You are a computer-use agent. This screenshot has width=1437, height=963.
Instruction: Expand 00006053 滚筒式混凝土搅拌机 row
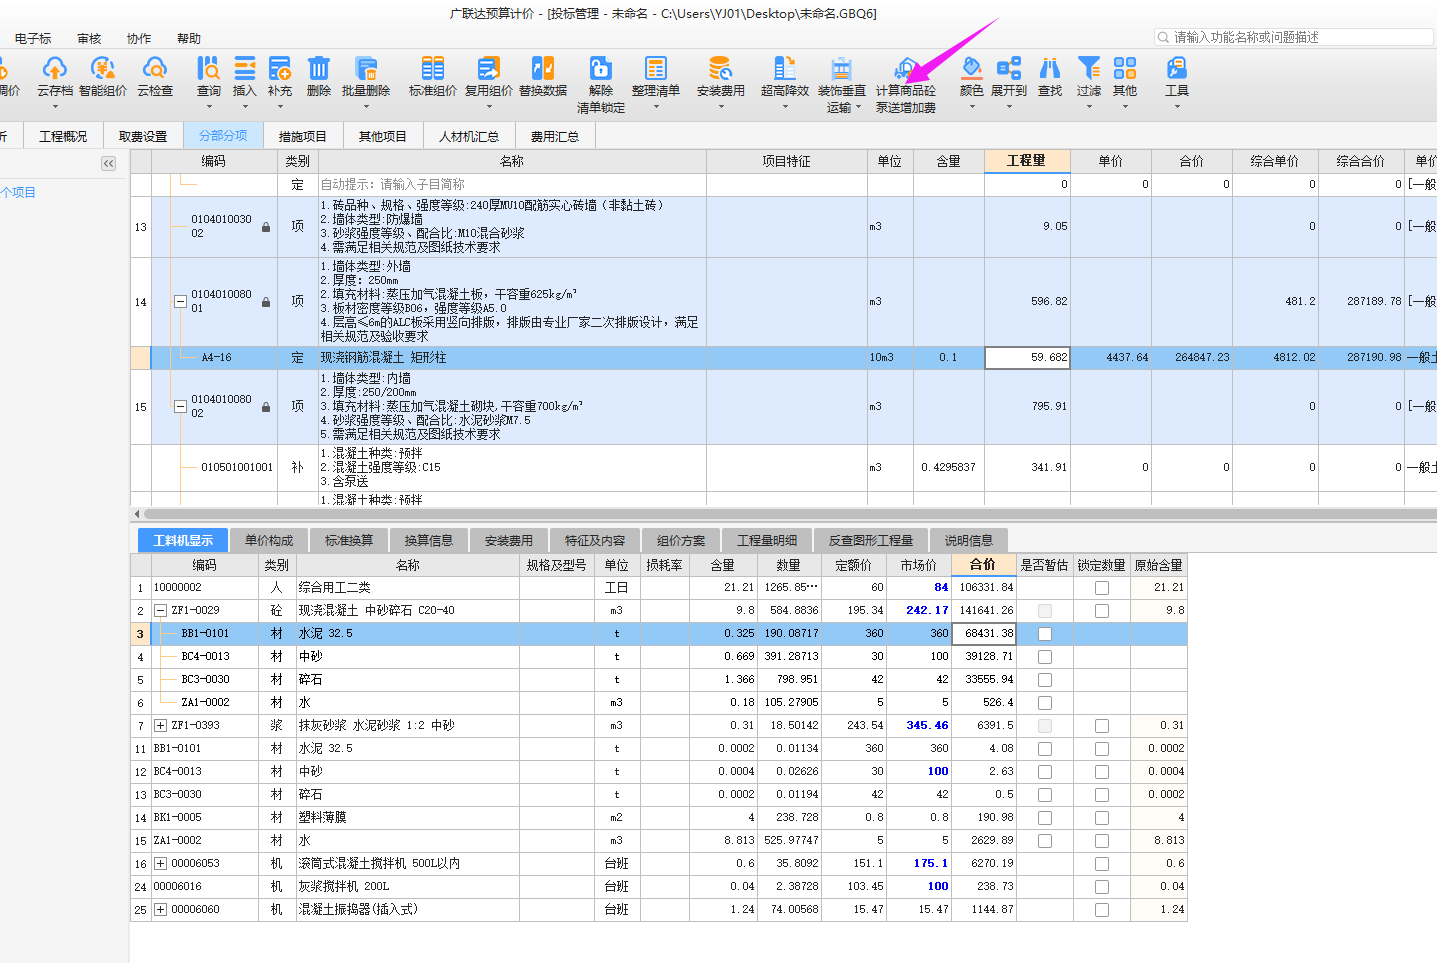[x=160, y=863]
